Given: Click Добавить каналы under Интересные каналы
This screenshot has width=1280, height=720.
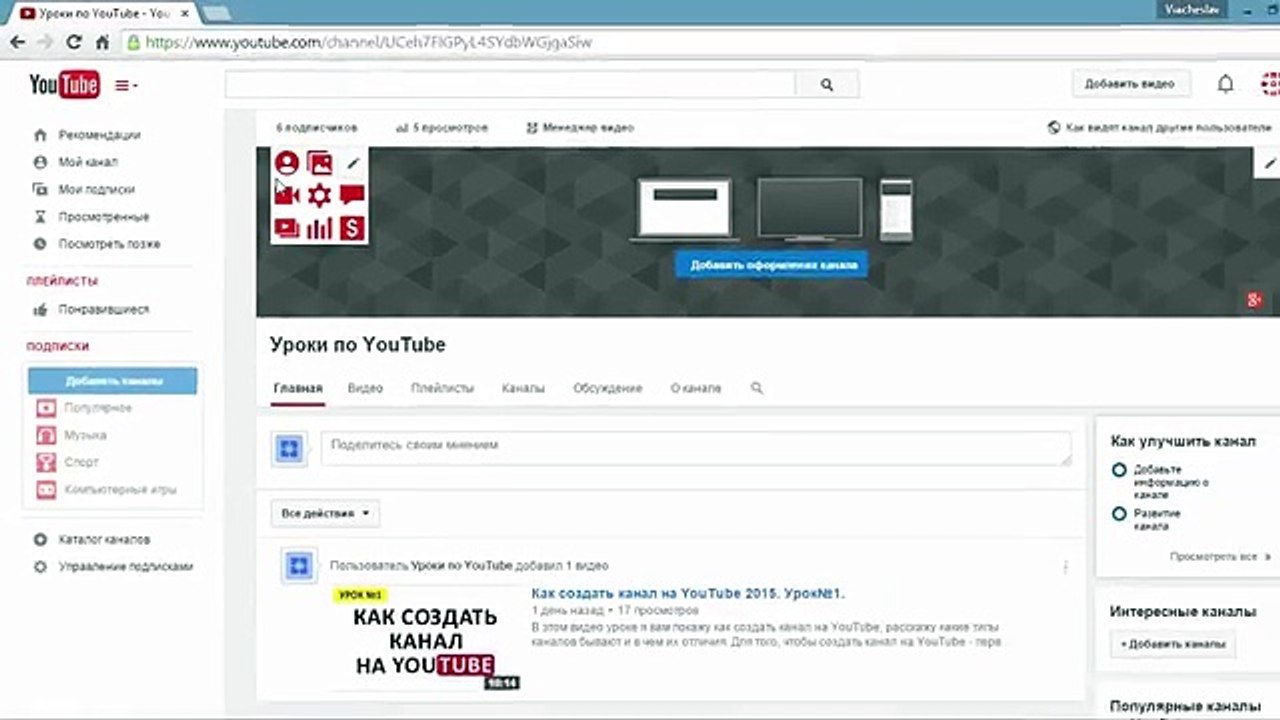Looking at the screenshot, I should (1173, 644).
